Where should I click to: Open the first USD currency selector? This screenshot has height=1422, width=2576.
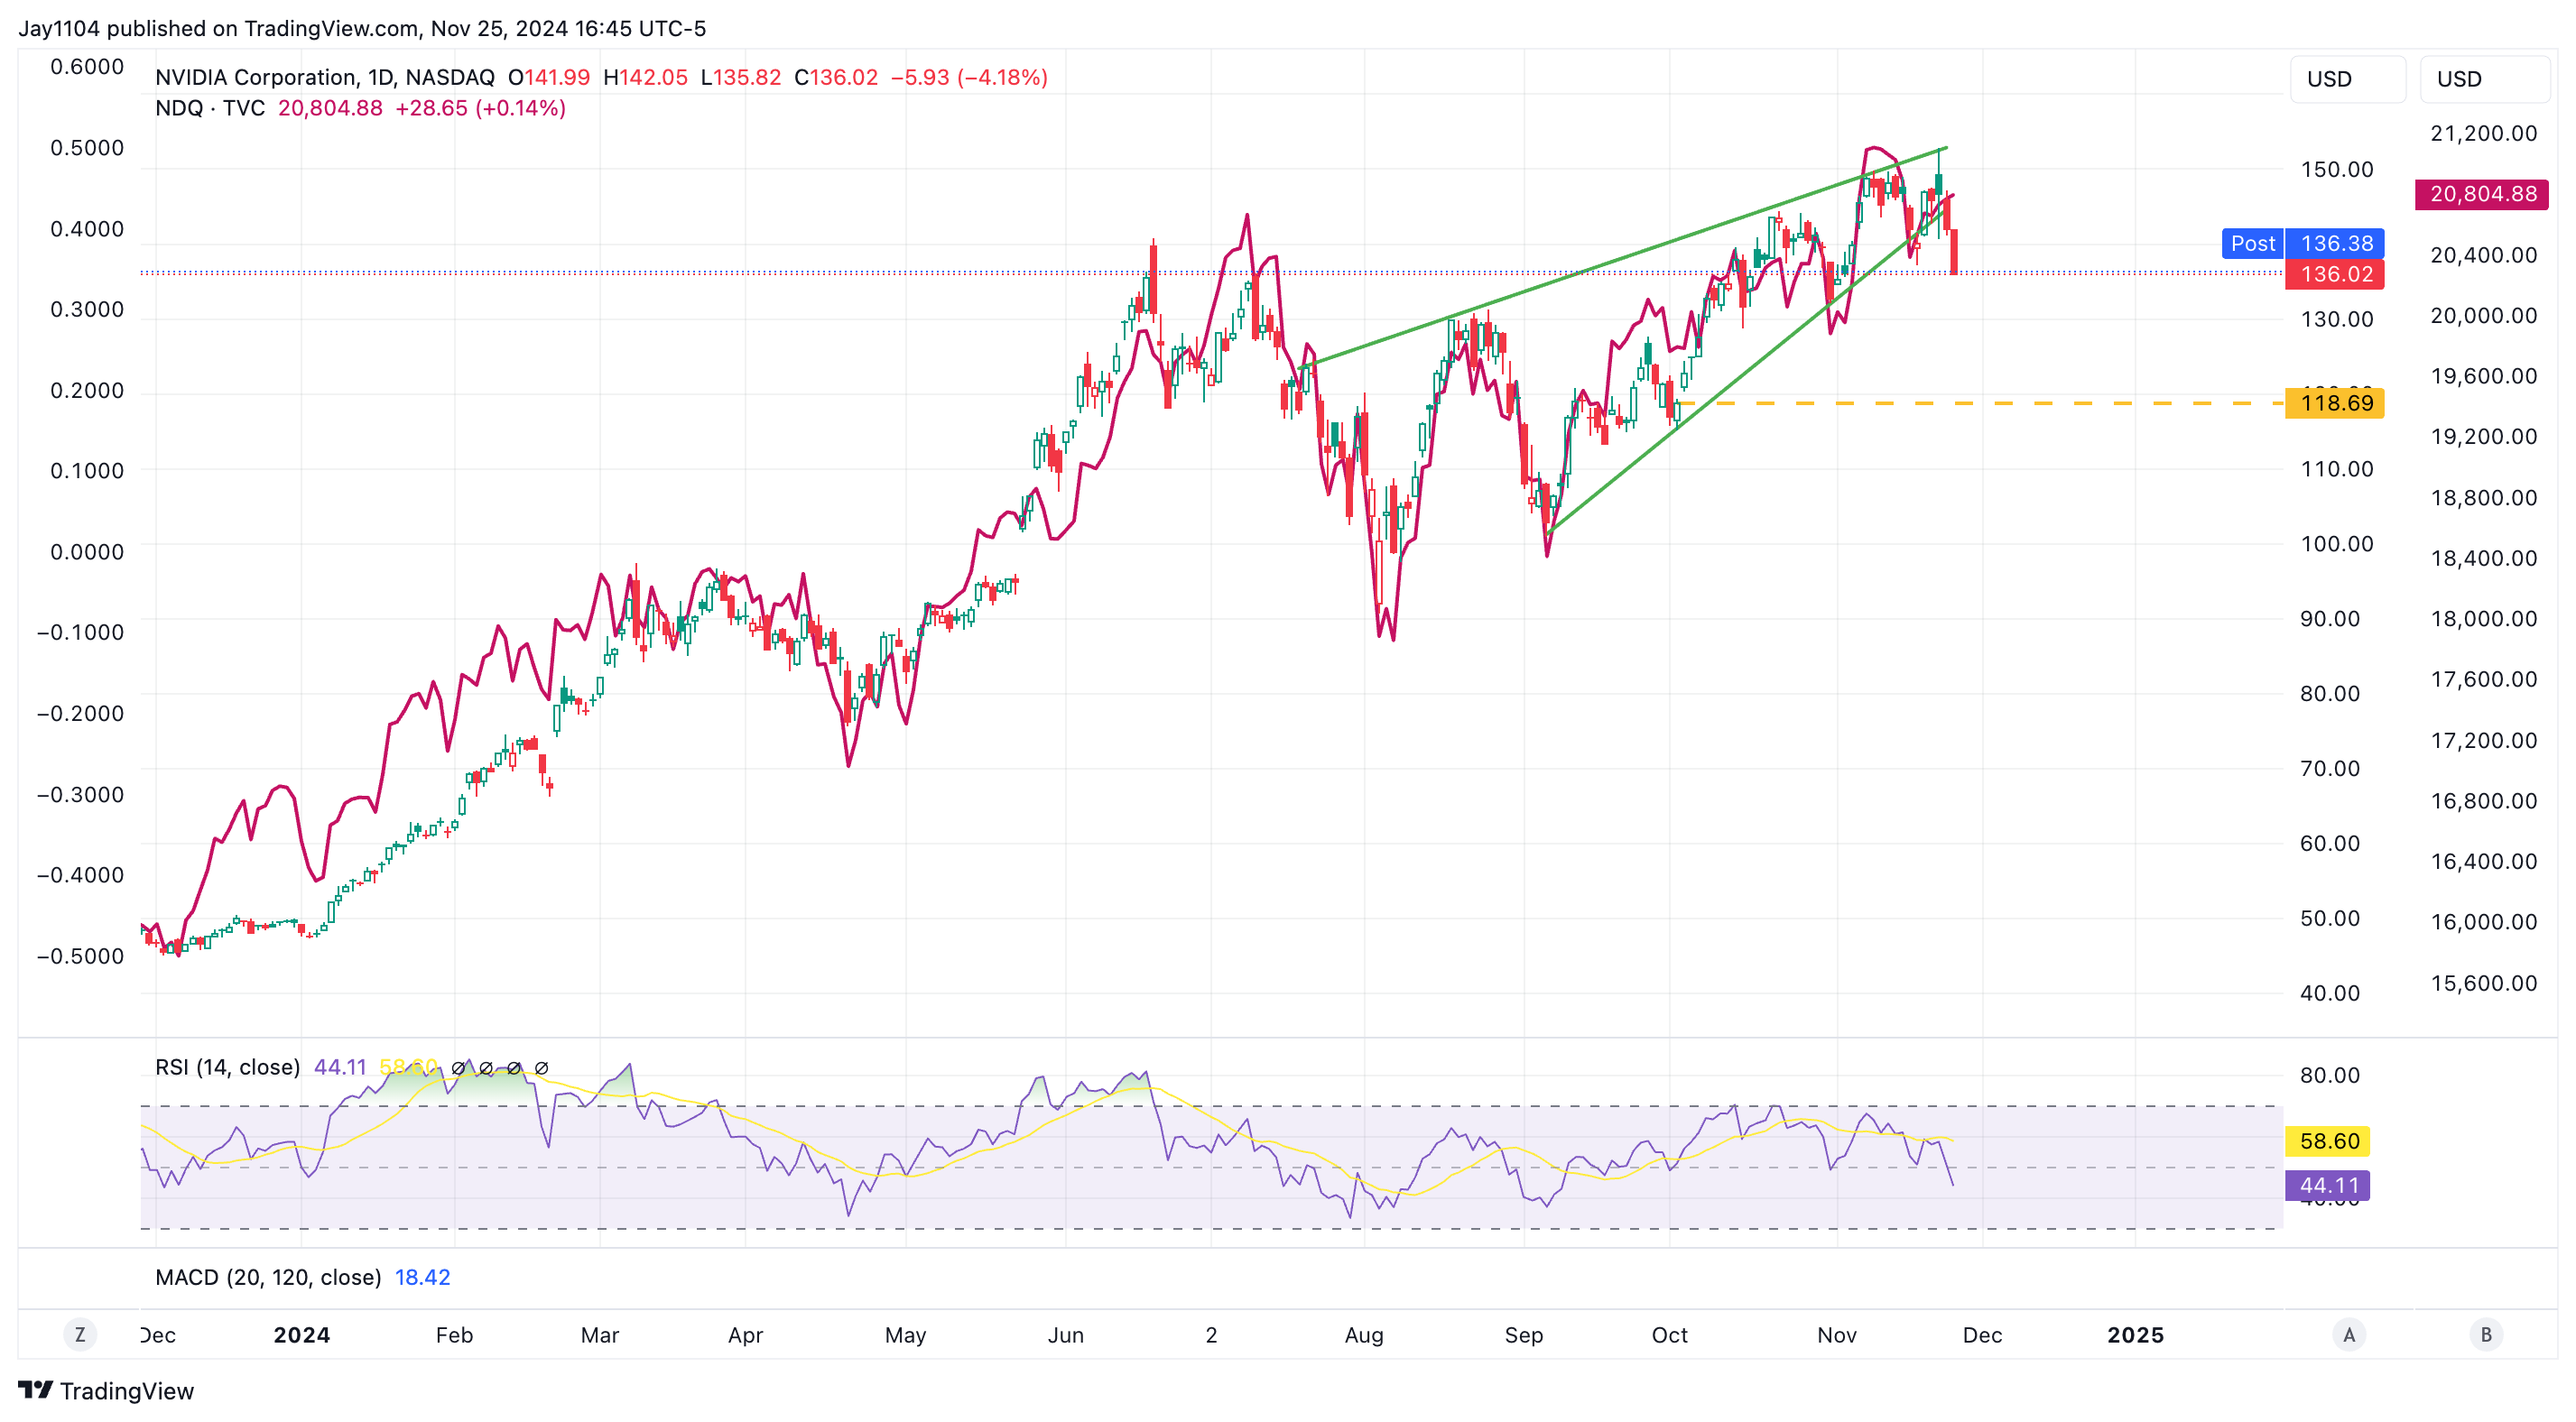(2346, 79)
